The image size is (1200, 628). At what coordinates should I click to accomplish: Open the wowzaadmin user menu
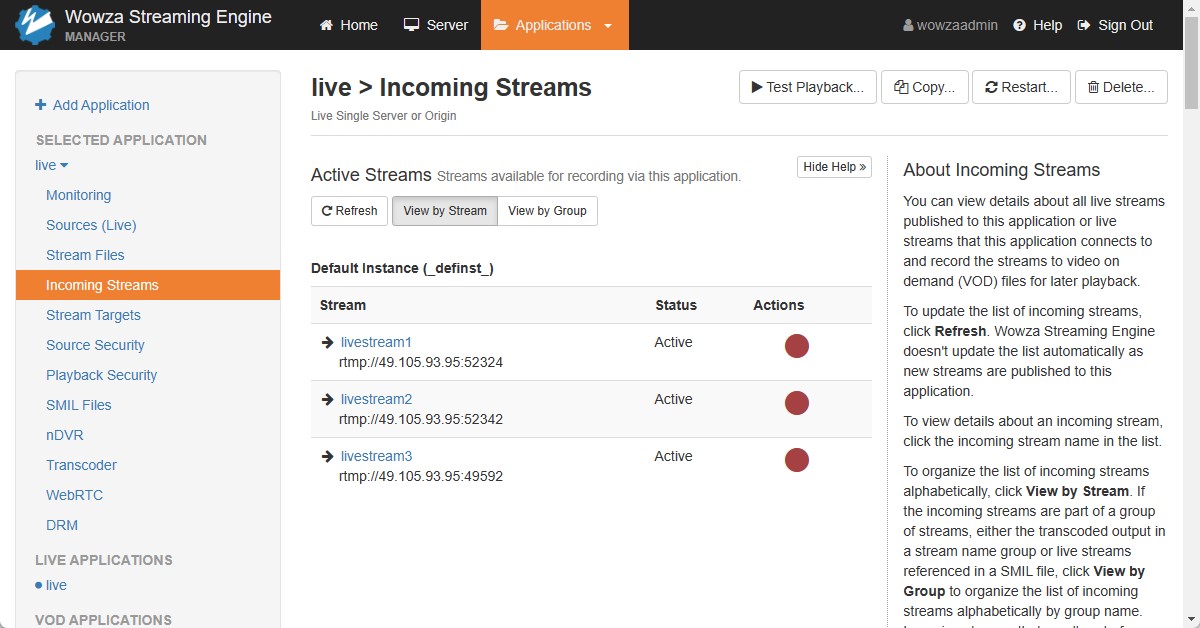click(950, 25)
